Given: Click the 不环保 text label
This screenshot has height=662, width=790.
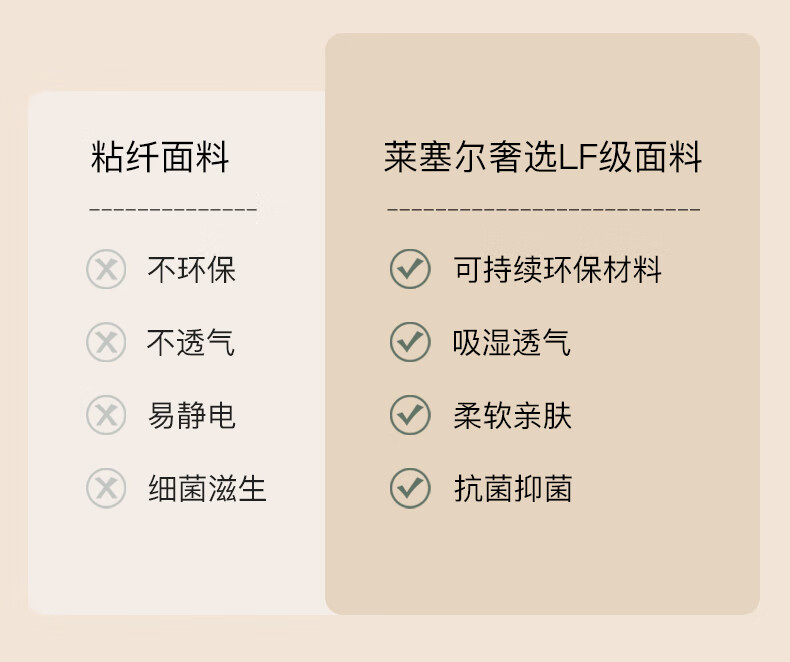Looking at the screenshot, I should click(x=192, y=270).
